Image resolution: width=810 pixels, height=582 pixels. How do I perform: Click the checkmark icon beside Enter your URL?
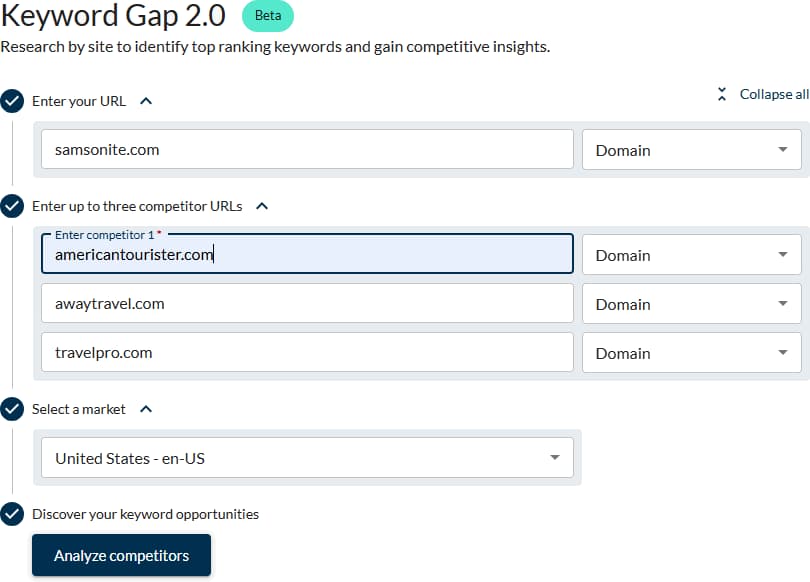pos(12,100)
